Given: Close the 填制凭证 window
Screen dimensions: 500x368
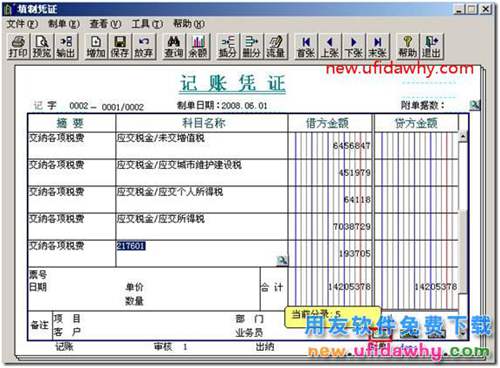Looking at the screenshot, I should [x=486, y=9].
